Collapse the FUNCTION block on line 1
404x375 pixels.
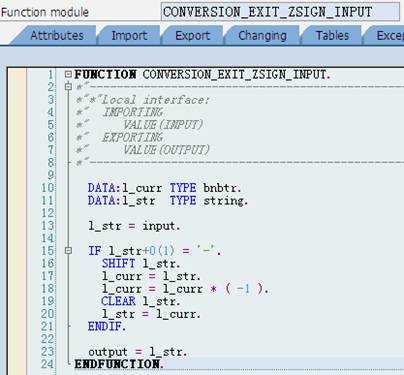click(x=68, y=74)
